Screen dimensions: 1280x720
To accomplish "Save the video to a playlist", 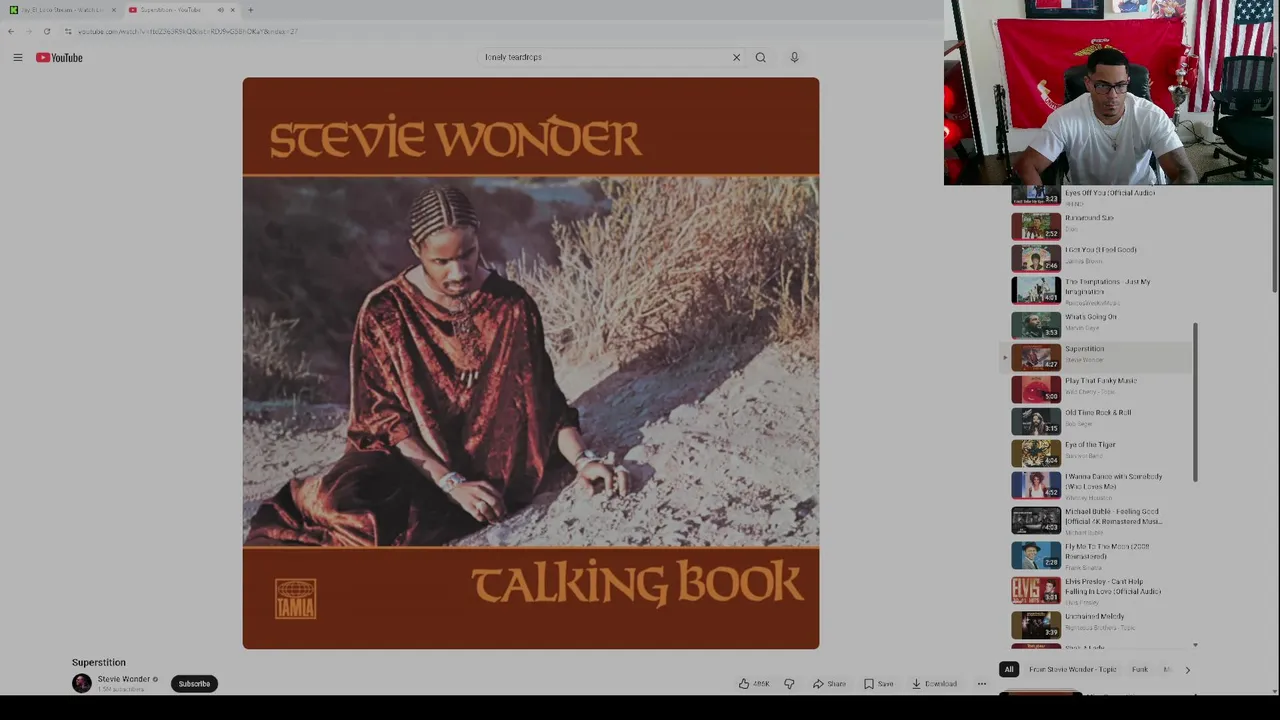I will coord(878,684).
